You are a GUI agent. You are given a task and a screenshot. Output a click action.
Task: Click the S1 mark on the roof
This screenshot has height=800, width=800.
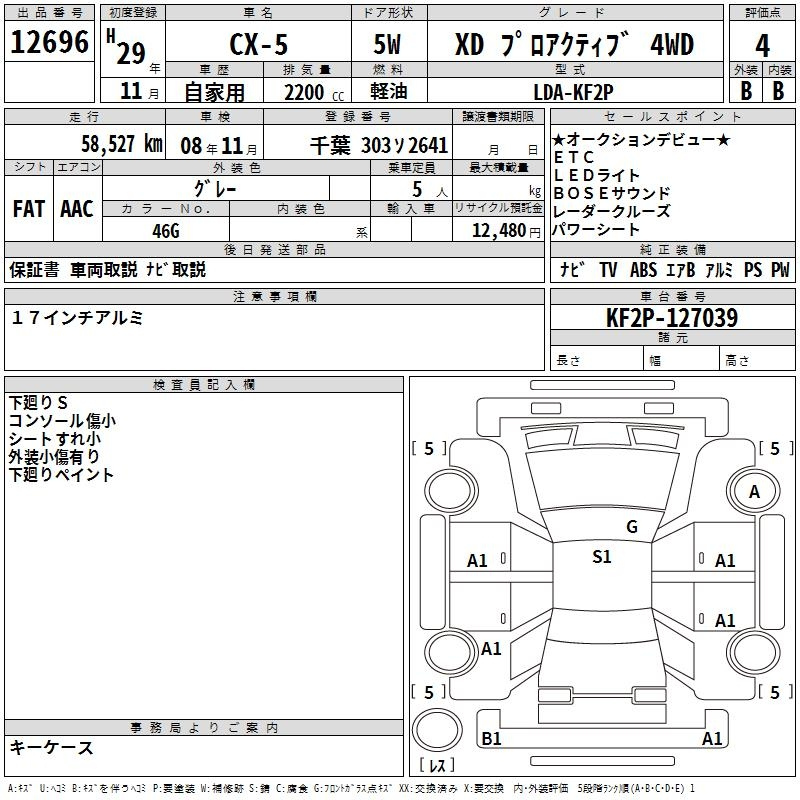coord(602,557)
